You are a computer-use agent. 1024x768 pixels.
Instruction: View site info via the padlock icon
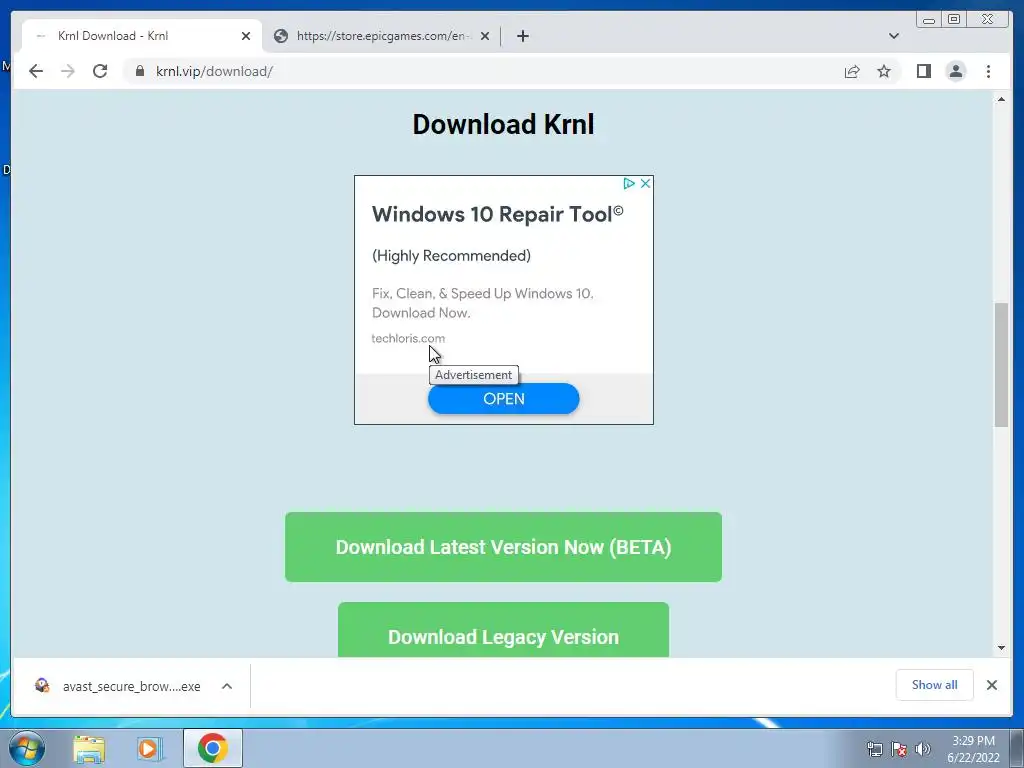(140, 71)
